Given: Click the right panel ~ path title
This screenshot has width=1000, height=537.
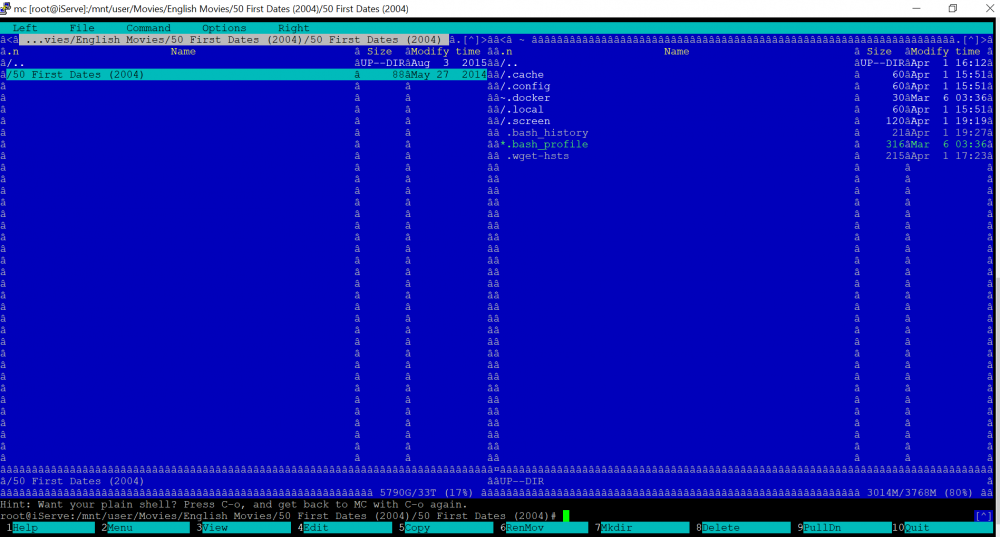Looking at the screenshot, I should coord(521,40).
